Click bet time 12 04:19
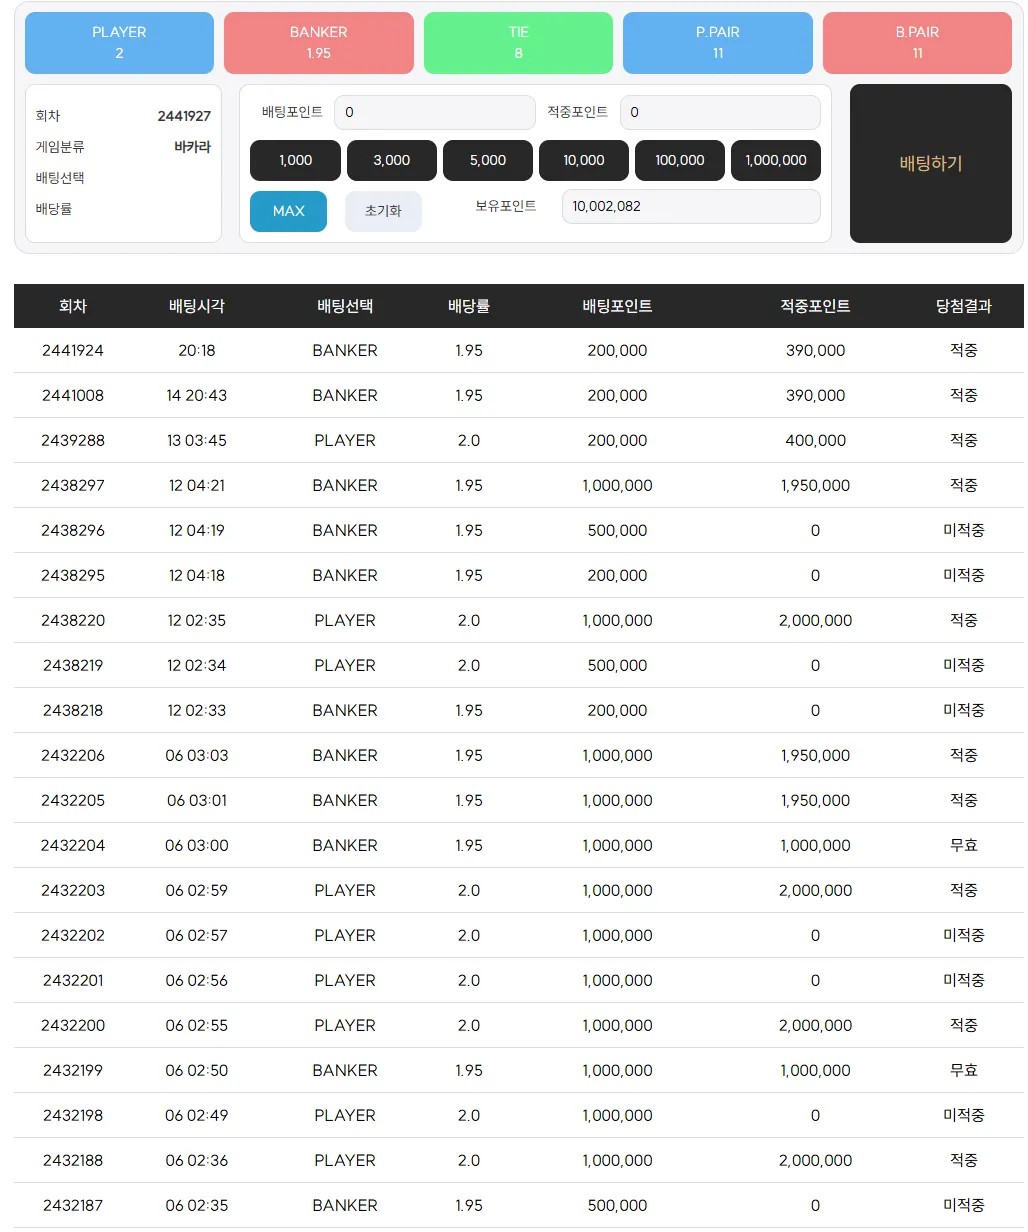The image size is (1028, 1232). [x=197, y=530]
